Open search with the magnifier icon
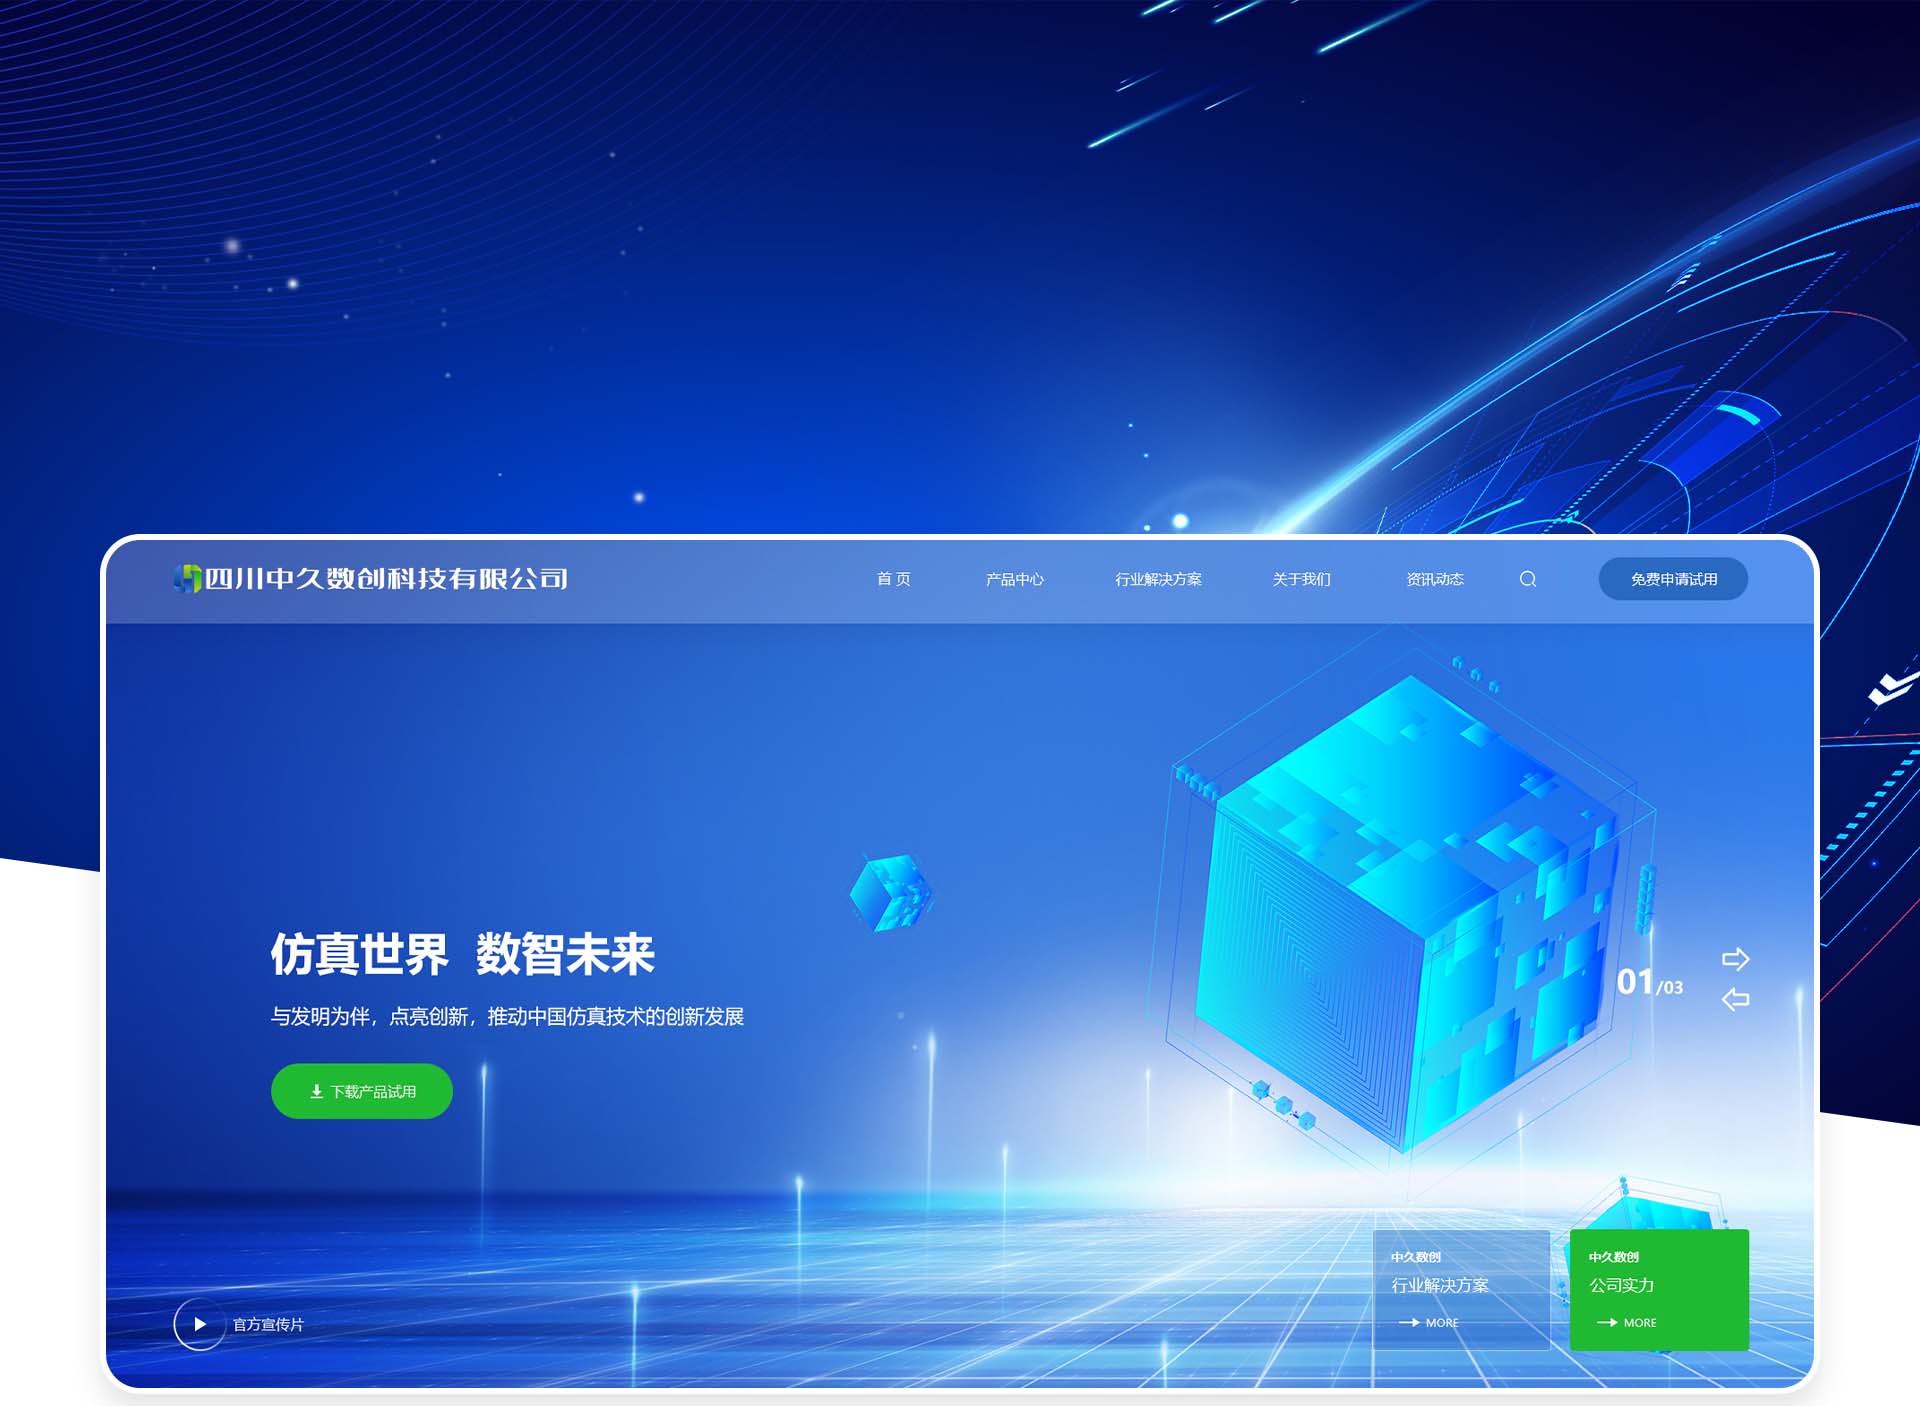 click(1527, 579)
